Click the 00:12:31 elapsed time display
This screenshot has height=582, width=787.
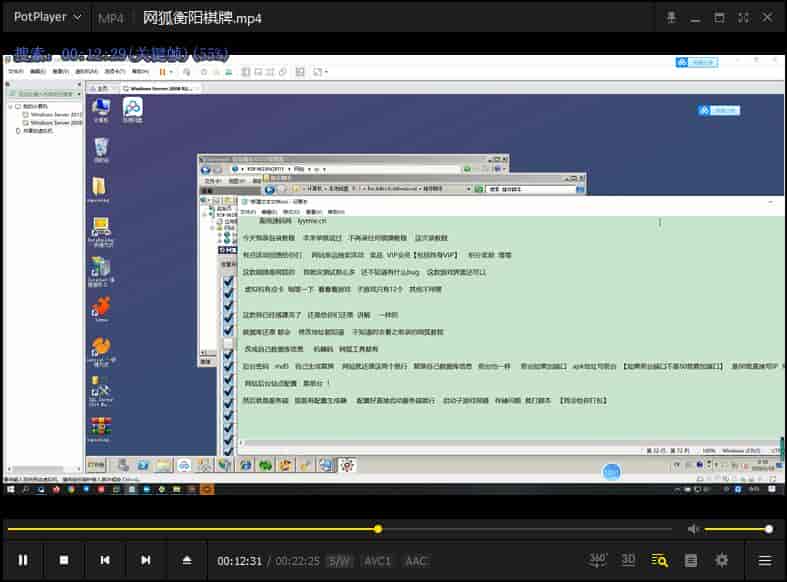coord(239,561)
